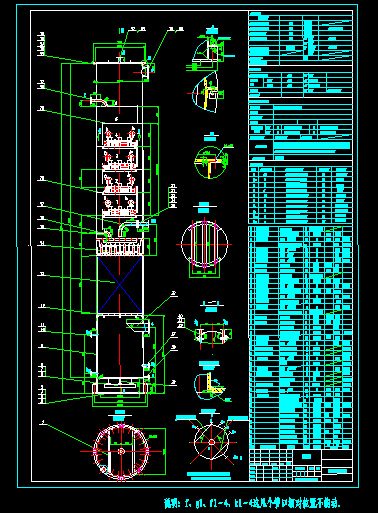Click the cyan note text below the drawing frame
This screenshot has height=513, width=378.
tap(252, 502)
